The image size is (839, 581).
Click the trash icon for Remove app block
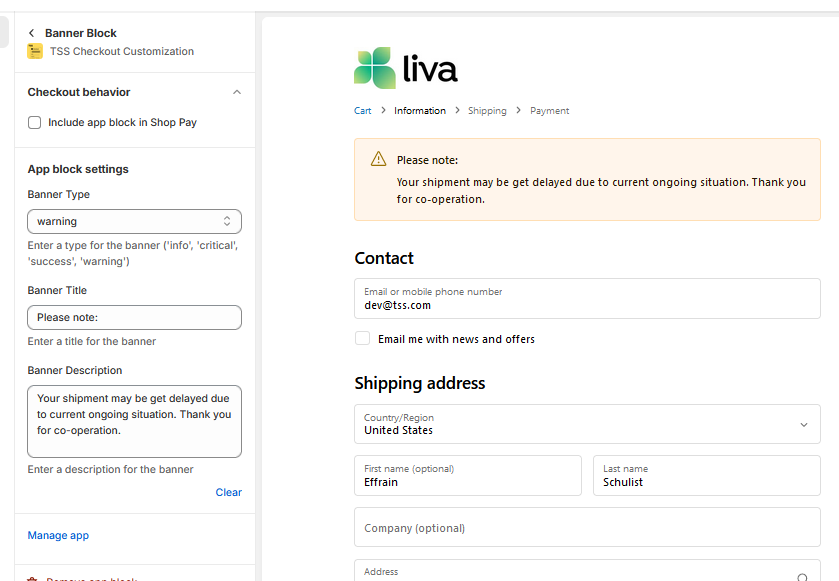coord(32,579)
